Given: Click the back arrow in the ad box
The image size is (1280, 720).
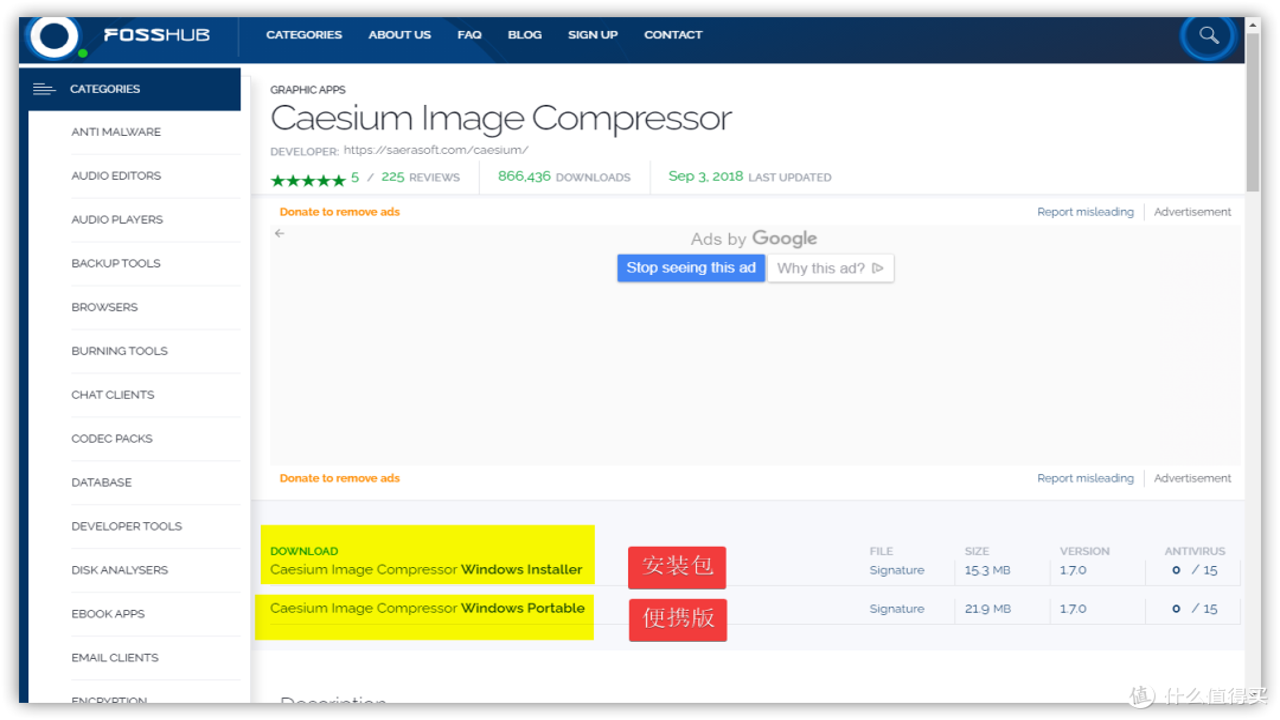Looking at the screenshot, I should [280, 233].
